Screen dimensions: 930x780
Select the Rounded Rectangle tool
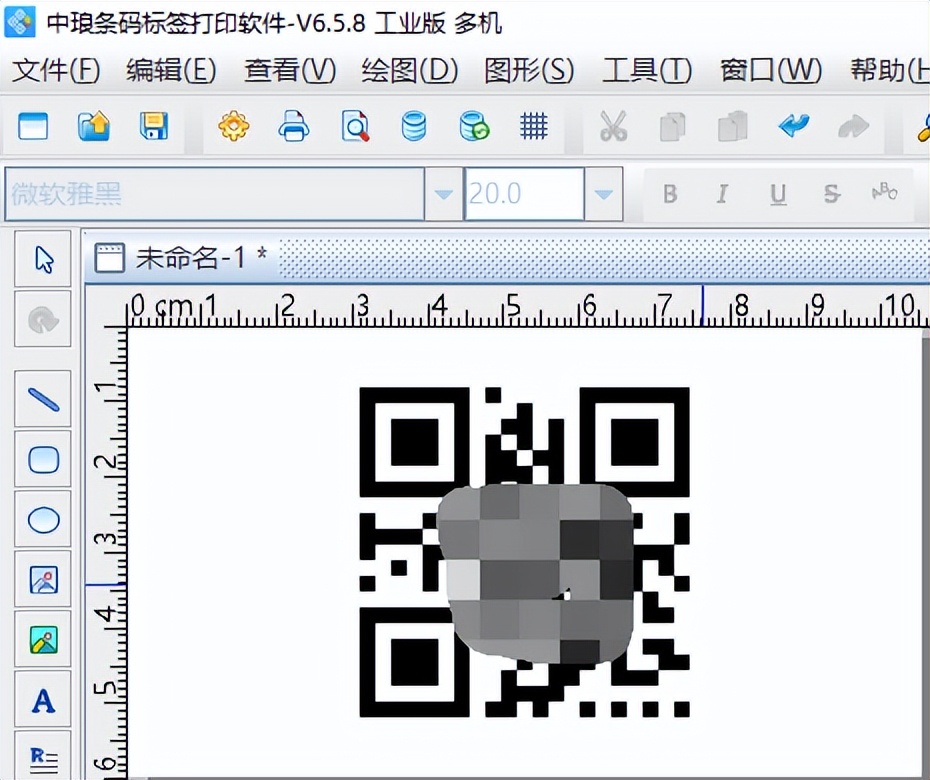point(43,460)
